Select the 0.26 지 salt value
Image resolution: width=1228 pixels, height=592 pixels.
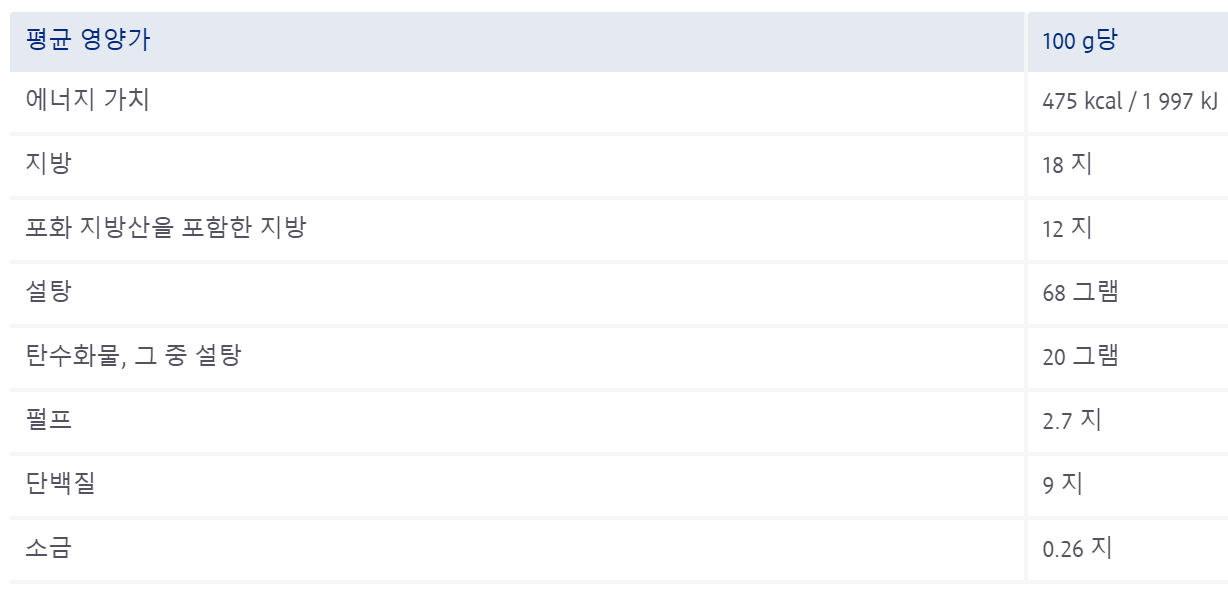(1077, 549)
